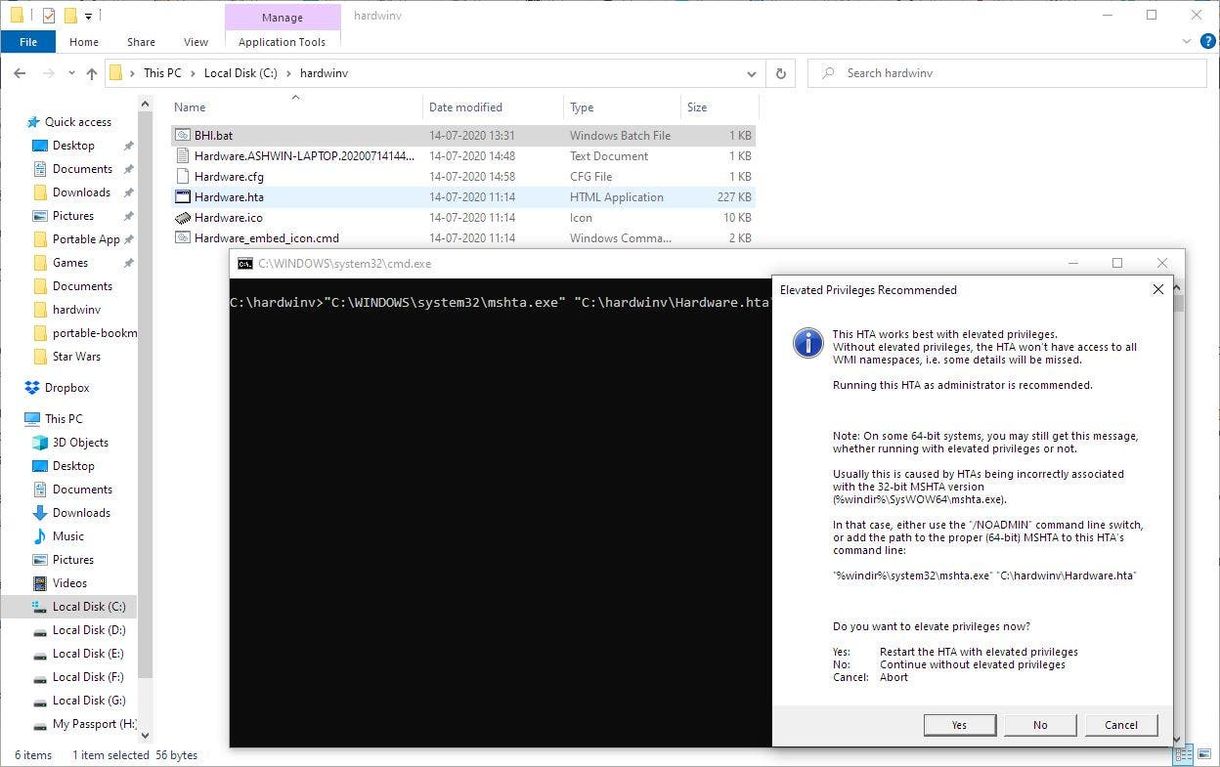Click the BHI.bat batch file icon
1220x767 pixels.
pos(182,135)
